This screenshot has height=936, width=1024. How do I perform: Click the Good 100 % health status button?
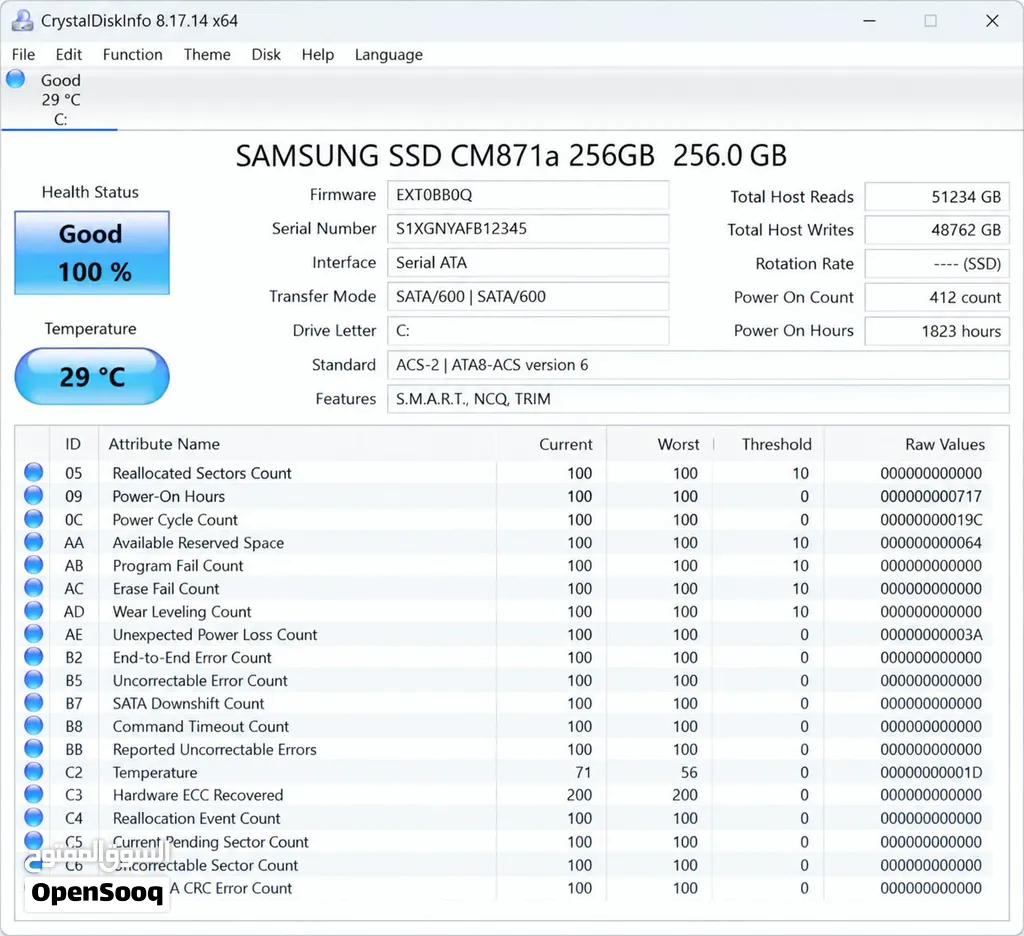92,253
